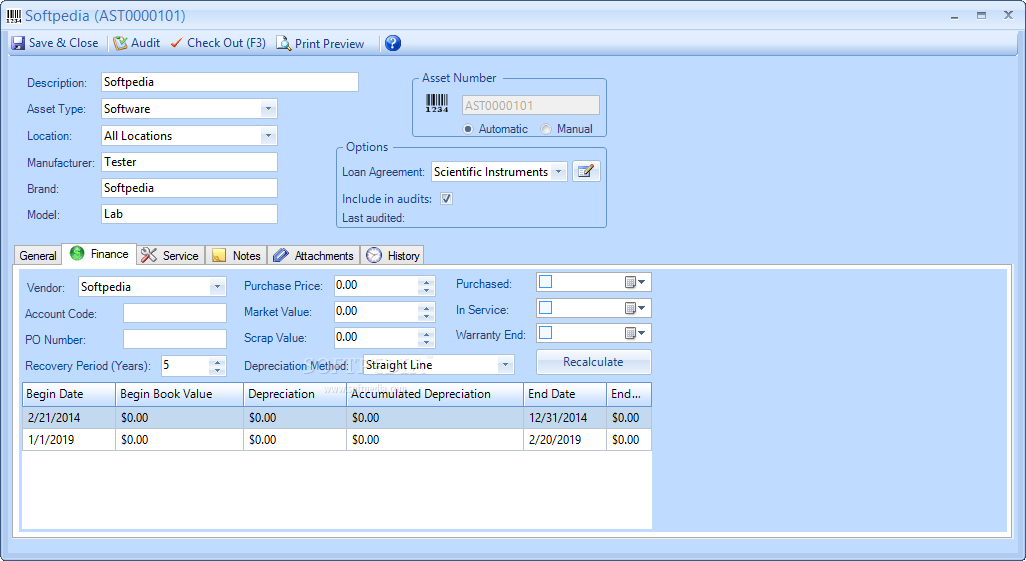Open help with the blue question mark icon
The height and width of the screenshot is (561, 1026).
pos(393,43)
